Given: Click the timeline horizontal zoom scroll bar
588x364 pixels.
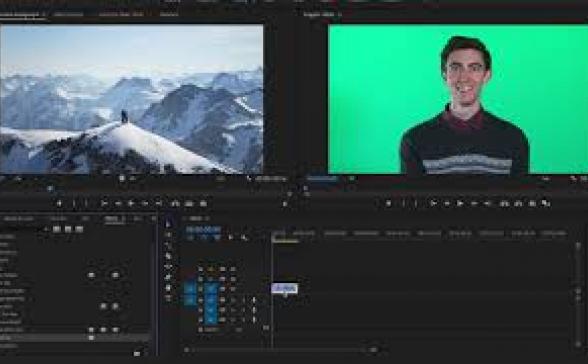Looking at the screenshot, I should click(280, 350).
